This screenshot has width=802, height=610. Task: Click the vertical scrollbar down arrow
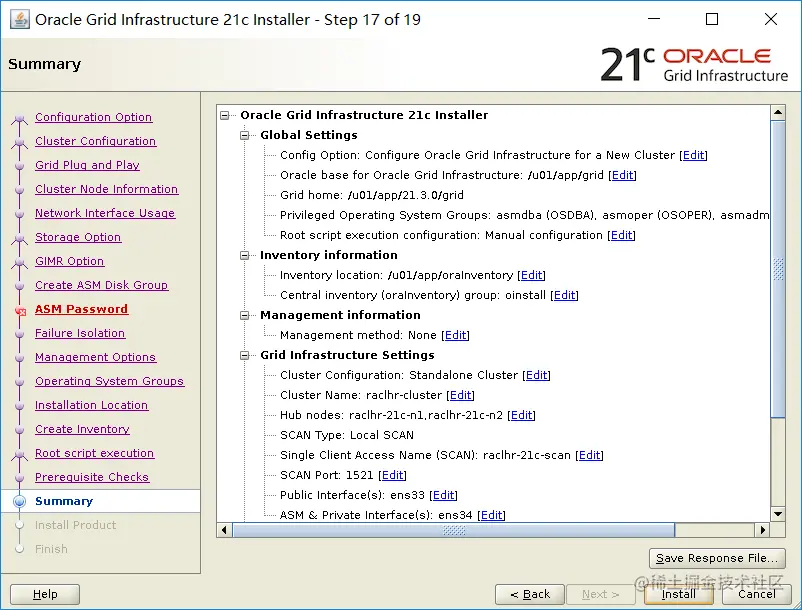(778, 514)
